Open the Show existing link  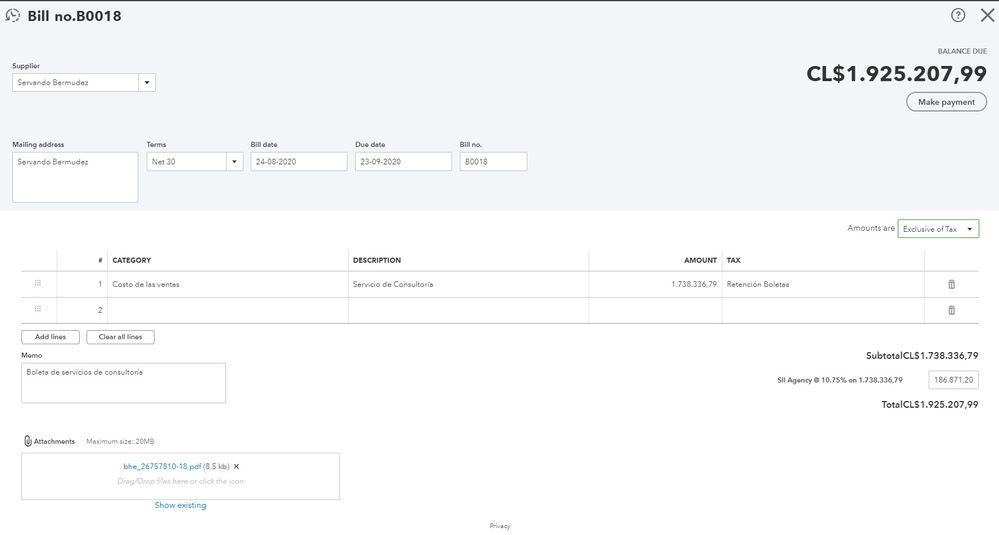[180, 505]
